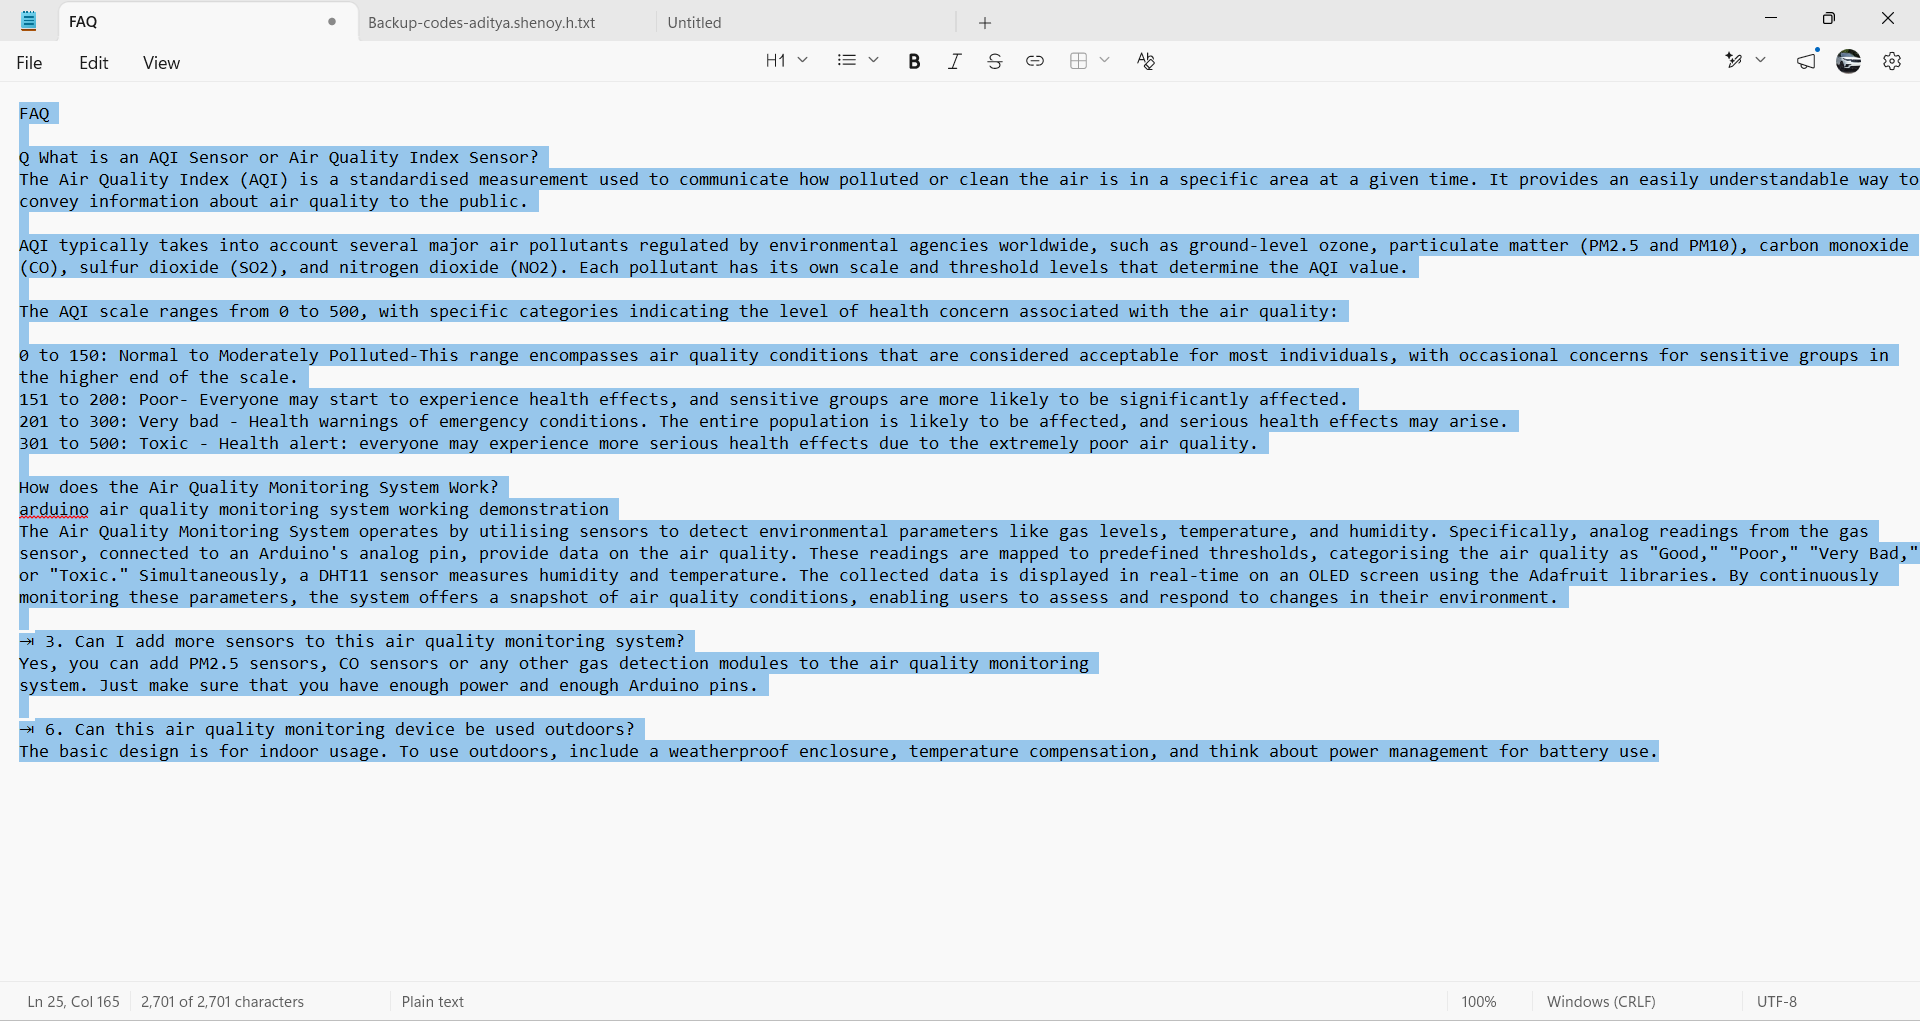Minimize the Notepad window
Viewport: 1920px width, 1021px height.
[1771, 18]
